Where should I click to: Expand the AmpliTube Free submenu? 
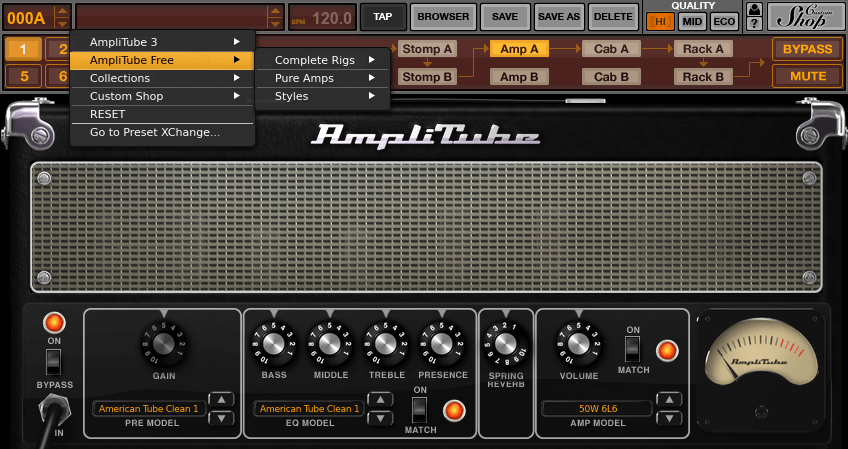point(162,60)
